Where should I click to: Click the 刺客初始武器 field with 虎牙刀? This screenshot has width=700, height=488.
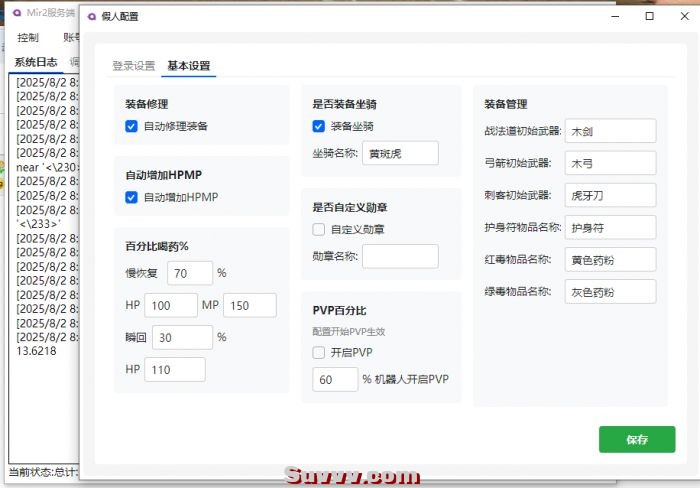[x=610, y=195]
